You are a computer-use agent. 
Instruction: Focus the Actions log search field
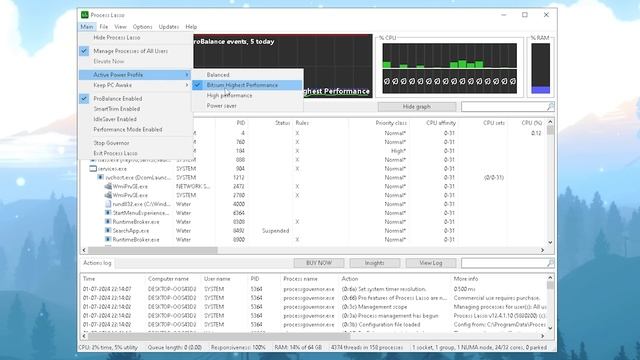click(x=504, y=263)
